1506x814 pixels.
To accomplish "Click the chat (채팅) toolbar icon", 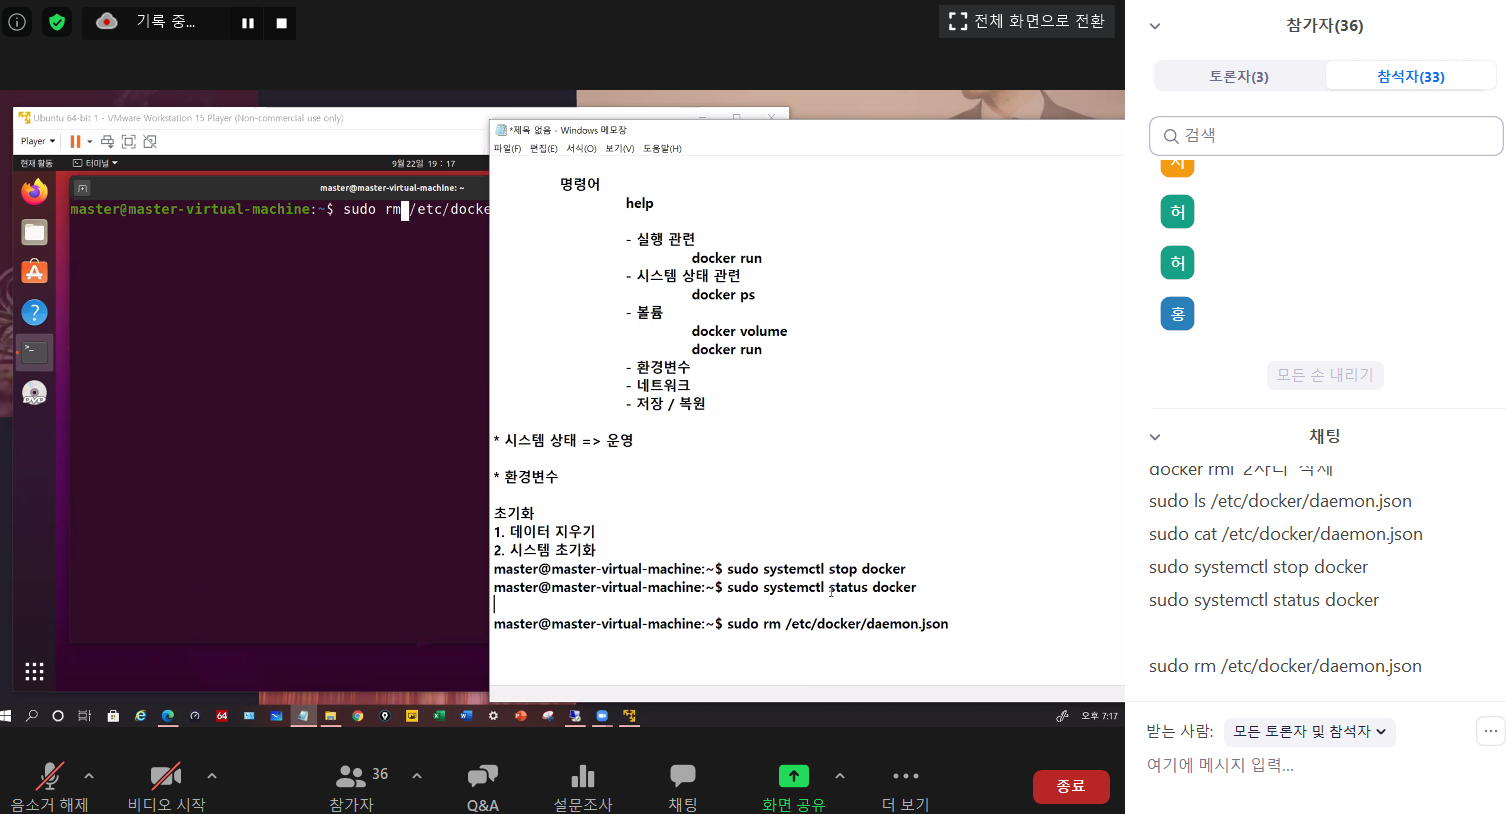I will pos(683,777).
